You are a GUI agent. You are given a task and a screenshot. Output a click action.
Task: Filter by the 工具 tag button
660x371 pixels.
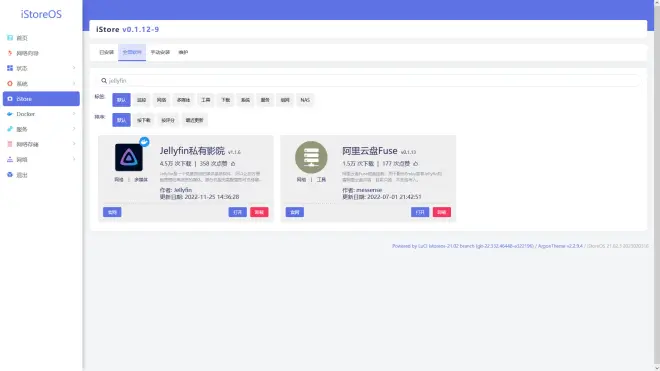click(205, 100)
